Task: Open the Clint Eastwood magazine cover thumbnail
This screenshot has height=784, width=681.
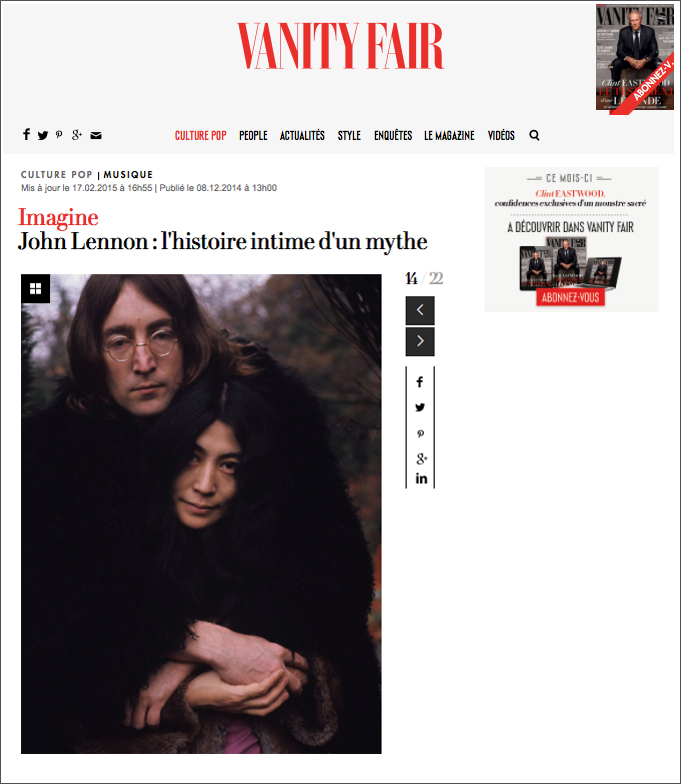Action: [634, 58]
